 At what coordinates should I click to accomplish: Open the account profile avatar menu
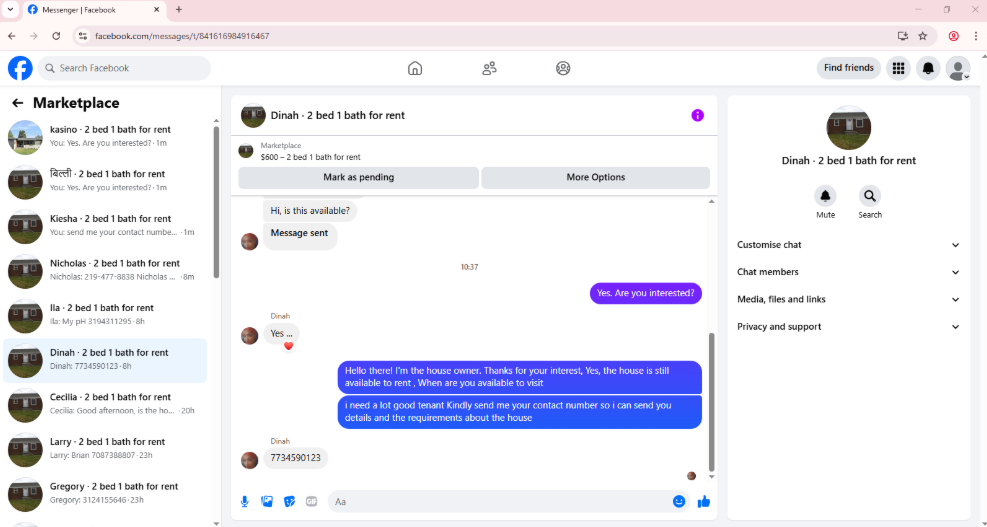(x=957, y=68)
